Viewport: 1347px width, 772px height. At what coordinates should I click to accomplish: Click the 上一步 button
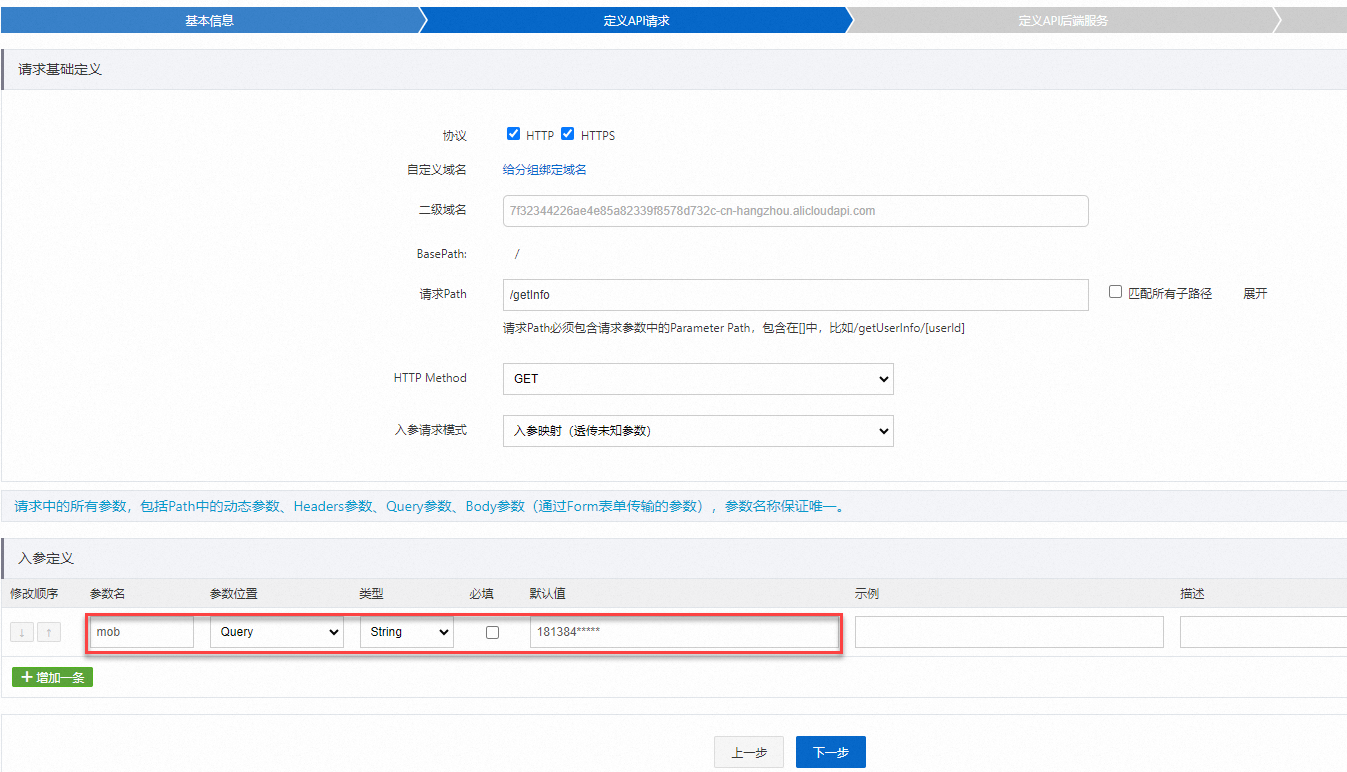(x=748, y=753)
